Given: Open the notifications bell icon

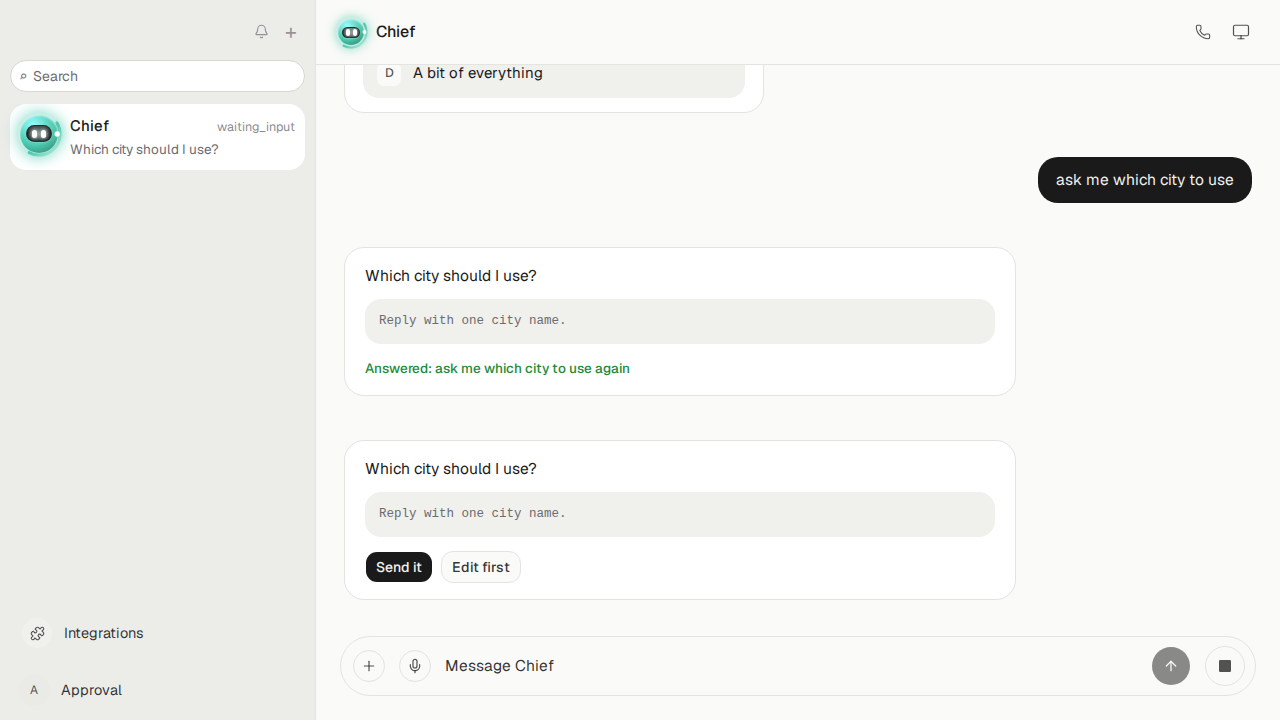Looking at the screenshot, I should point(261,32).
